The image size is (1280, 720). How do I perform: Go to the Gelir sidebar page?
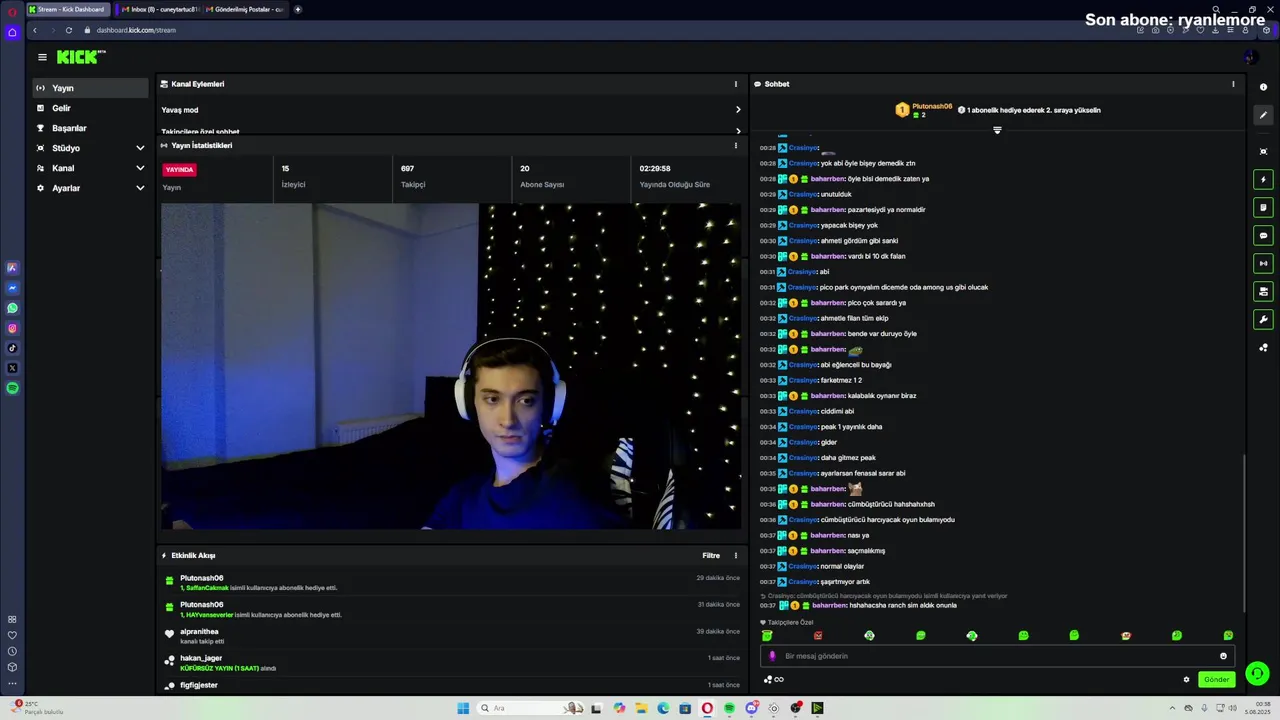pos(90,108)
